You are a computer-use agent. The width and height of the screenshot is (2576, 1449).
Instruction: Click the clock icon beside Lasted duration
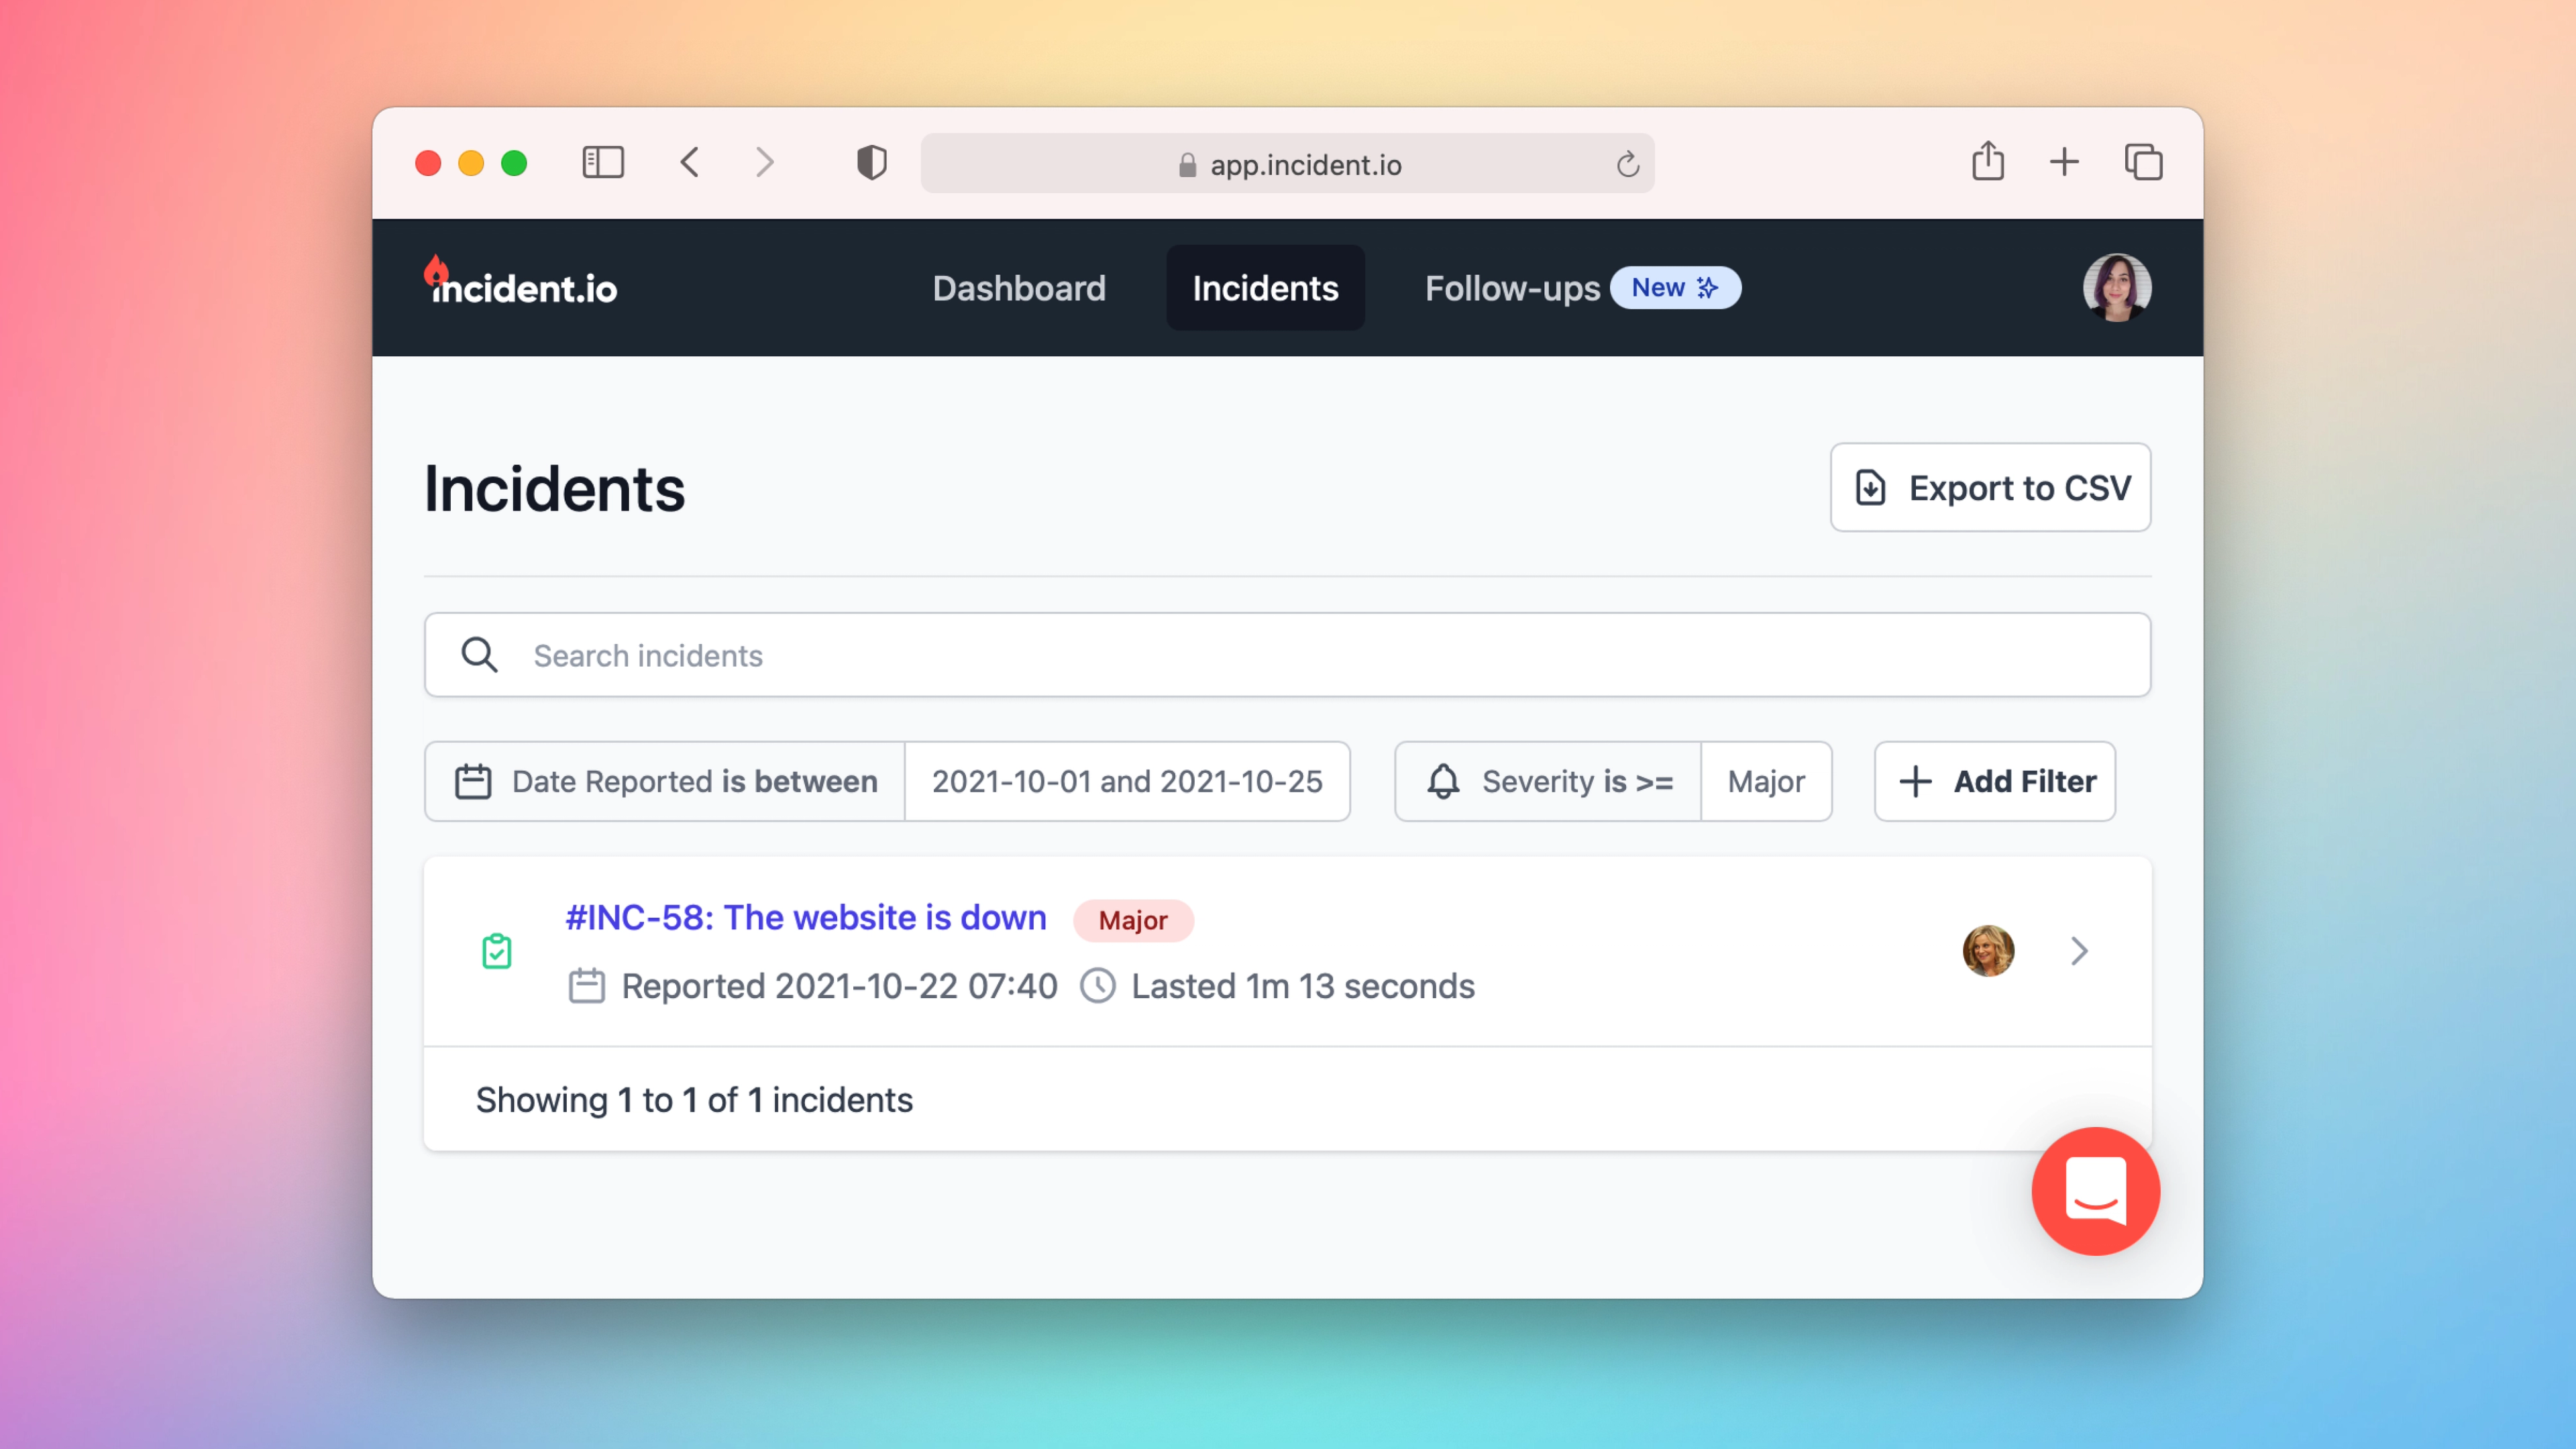[1098, 986]
